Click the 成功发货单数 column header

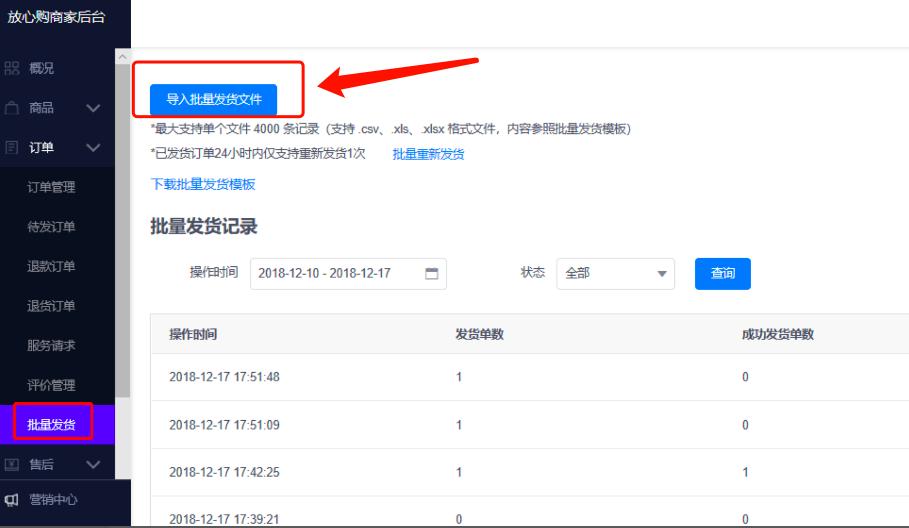[x=778, y=334]
